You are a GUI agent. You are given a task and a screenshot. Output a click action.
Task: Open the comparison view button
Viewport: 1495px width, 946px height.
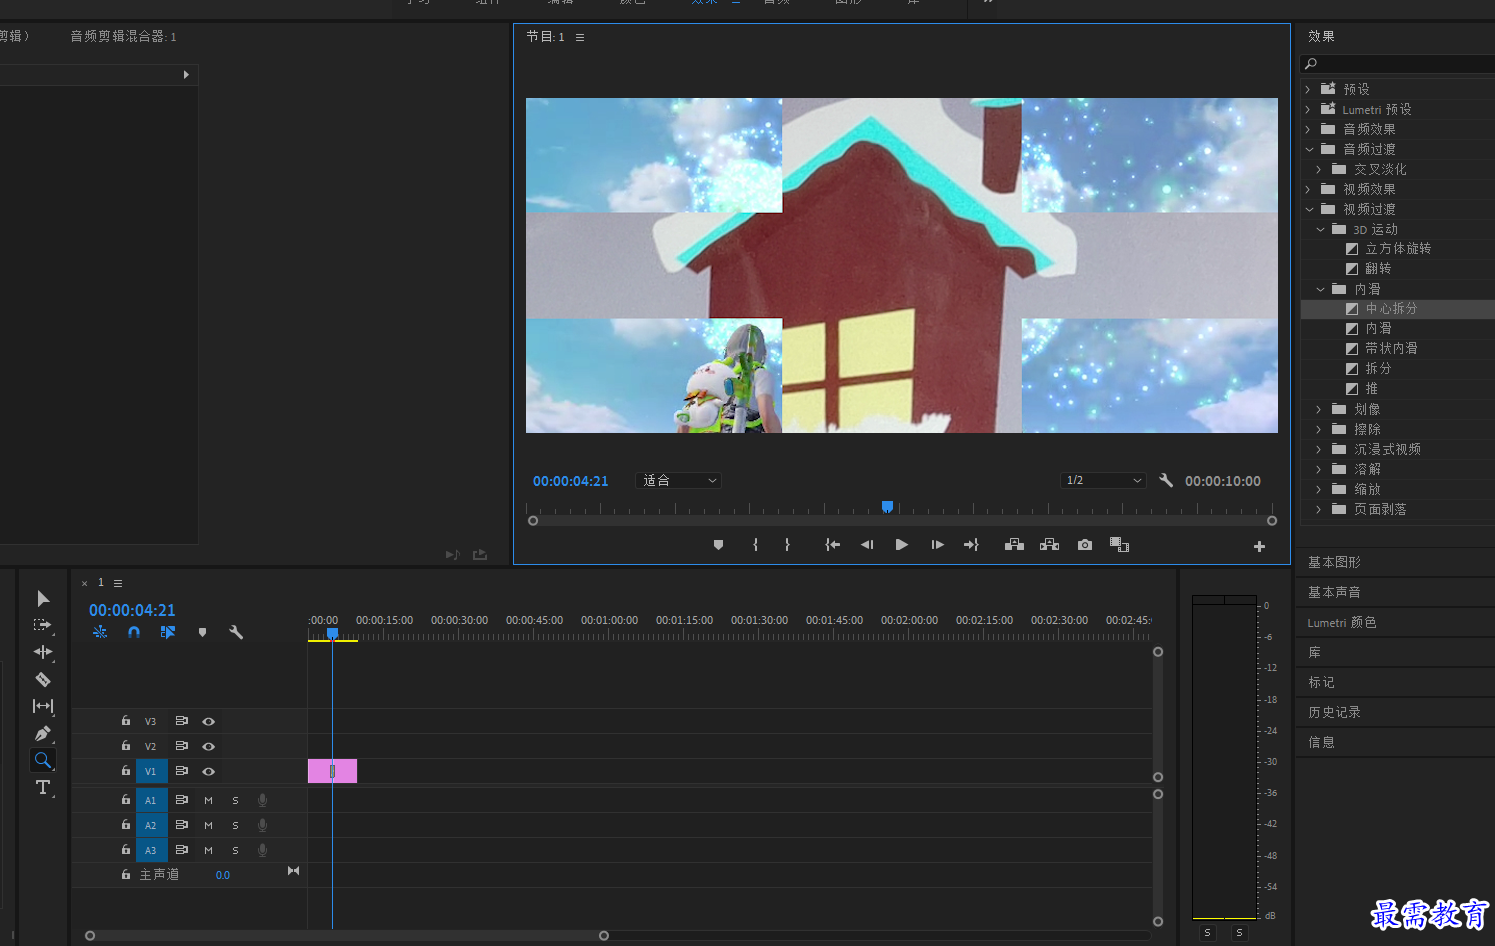pos(1119,545)
